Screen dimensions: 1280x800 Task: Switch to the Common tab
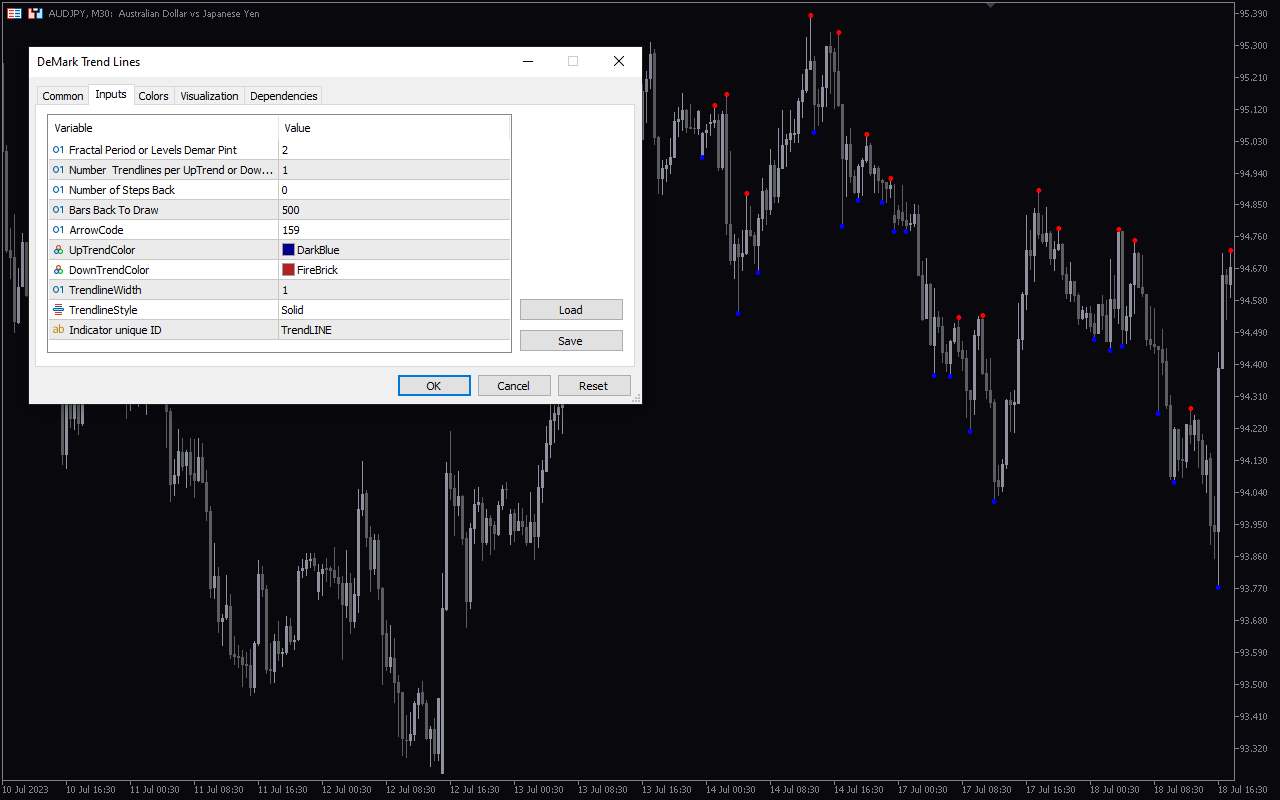[x=63, y=96]
